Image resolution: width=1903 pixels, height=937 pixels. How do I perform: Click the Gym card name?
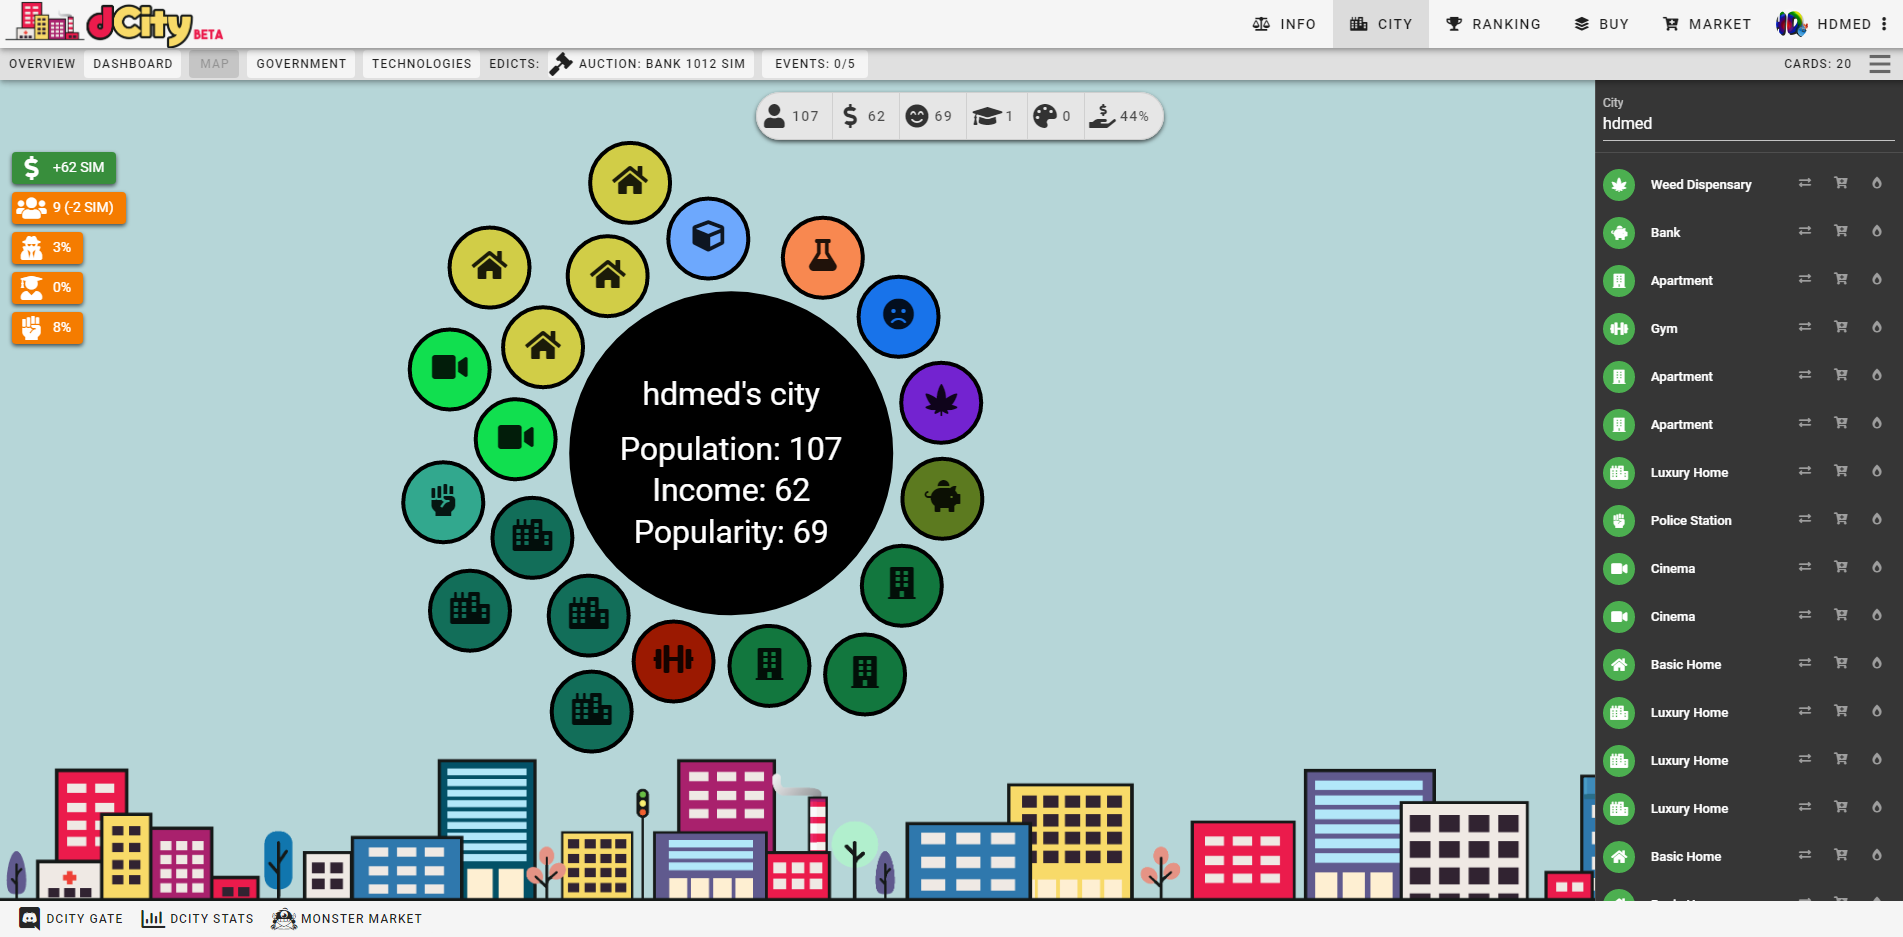coord(1664,329)
